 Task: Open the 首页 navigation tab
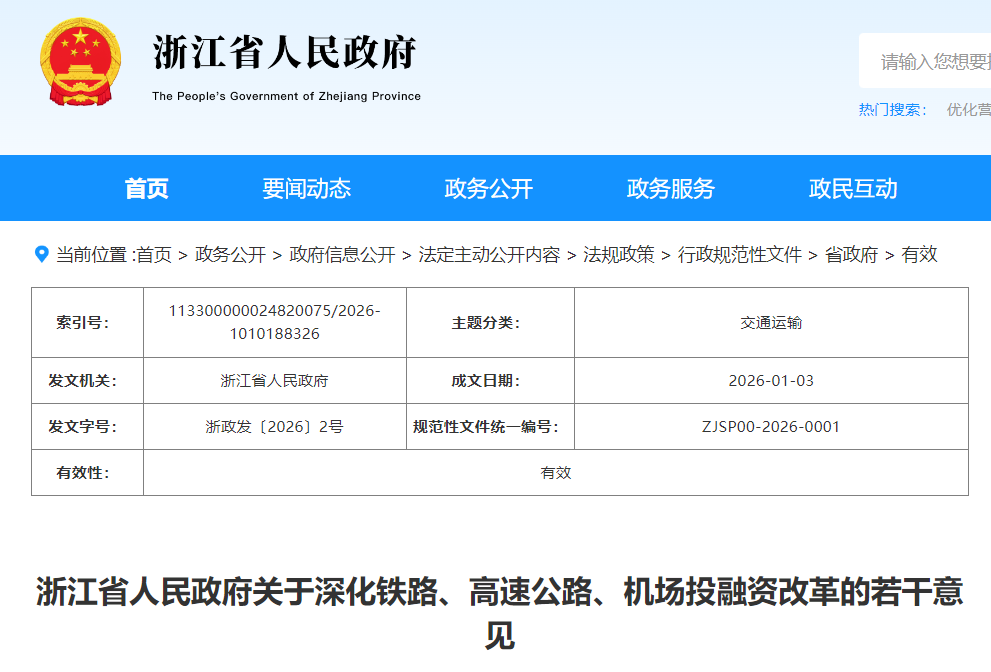coord(146,188)
